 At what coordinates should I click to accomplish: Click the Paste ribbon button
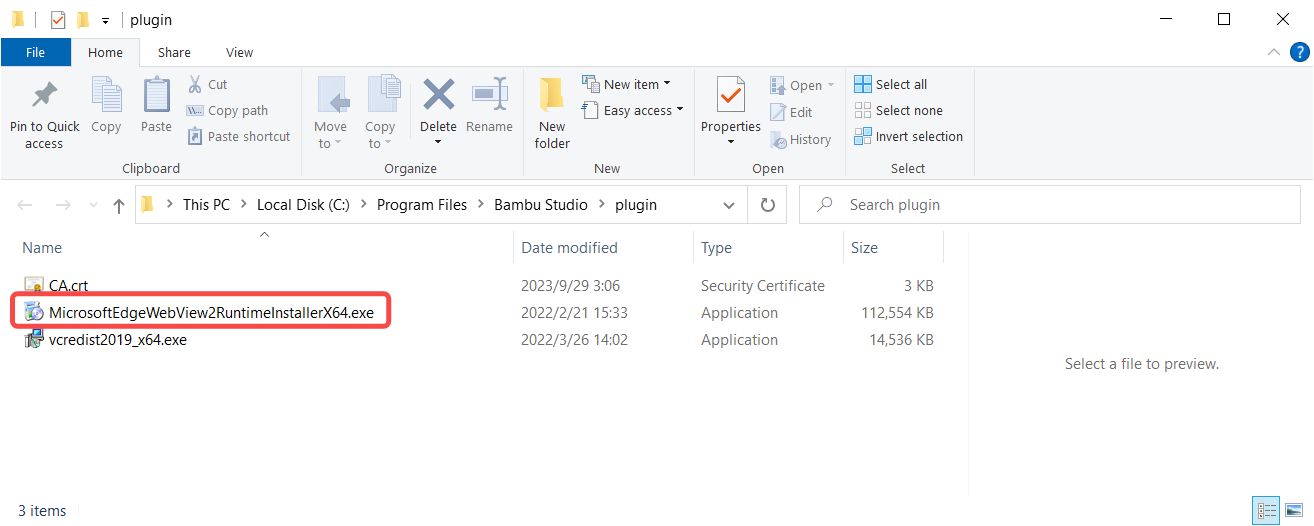tap(156, 106)
